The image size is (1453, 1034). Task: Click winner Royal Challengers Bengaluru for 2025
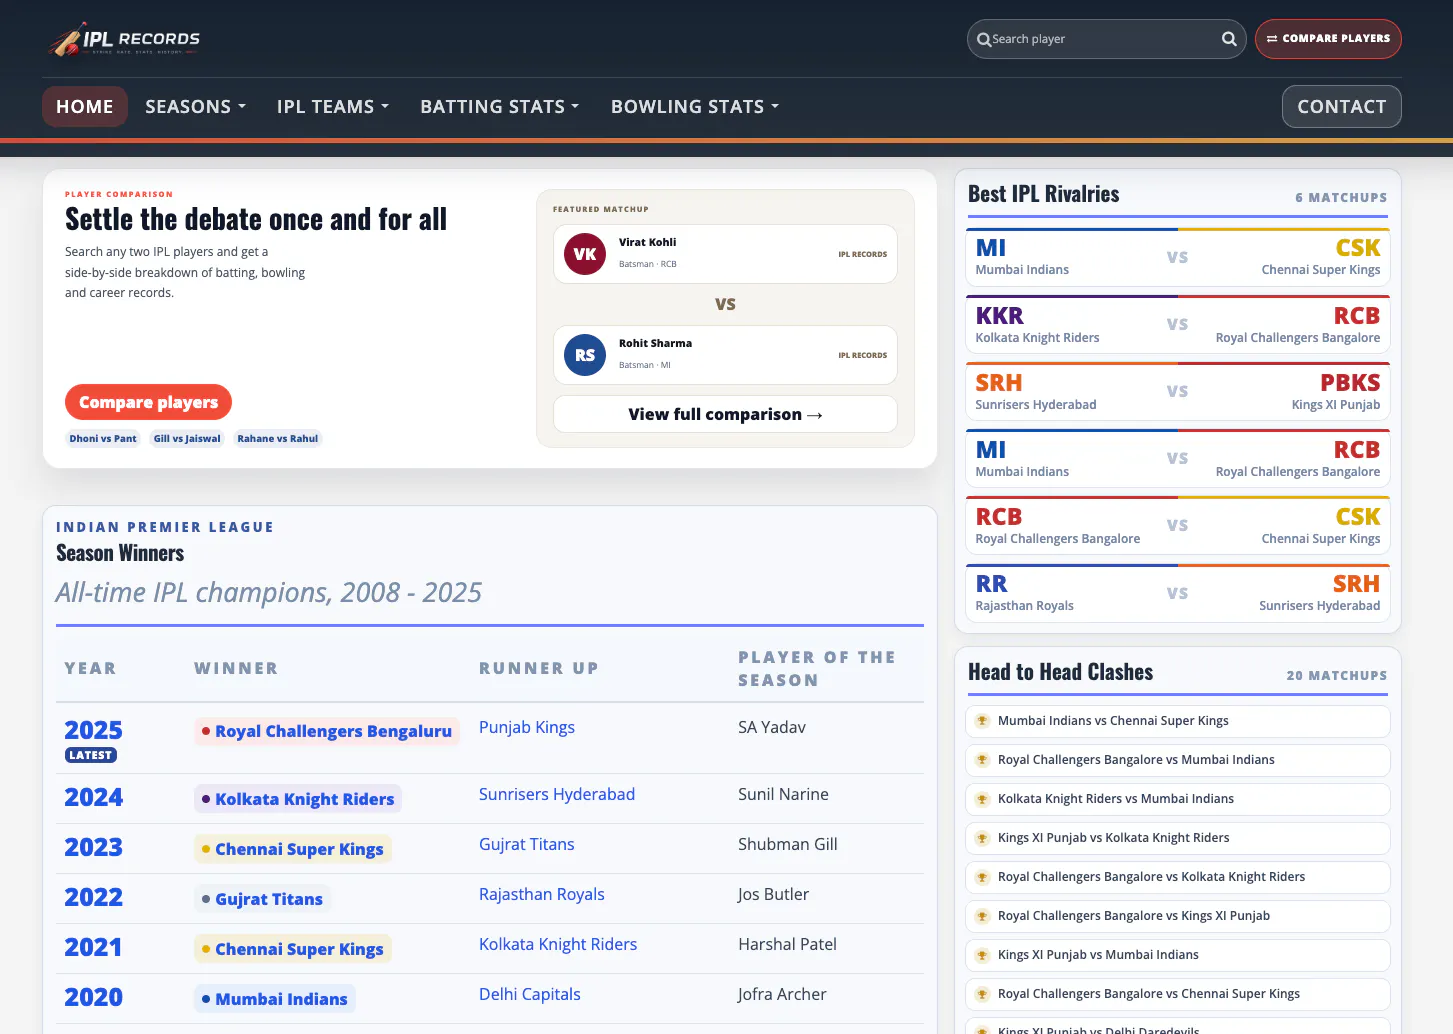(327, 731)
